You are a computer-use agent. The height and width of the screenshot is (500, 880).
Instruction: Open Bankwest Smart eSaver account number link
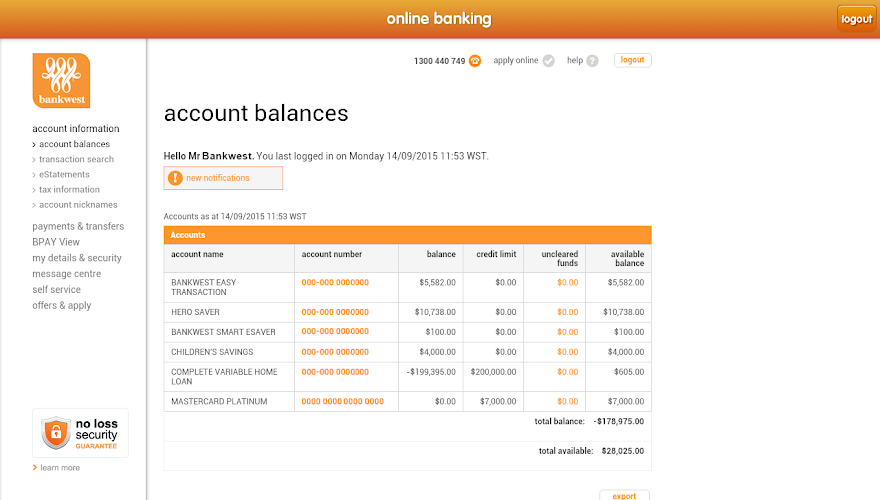coord(335,332)
